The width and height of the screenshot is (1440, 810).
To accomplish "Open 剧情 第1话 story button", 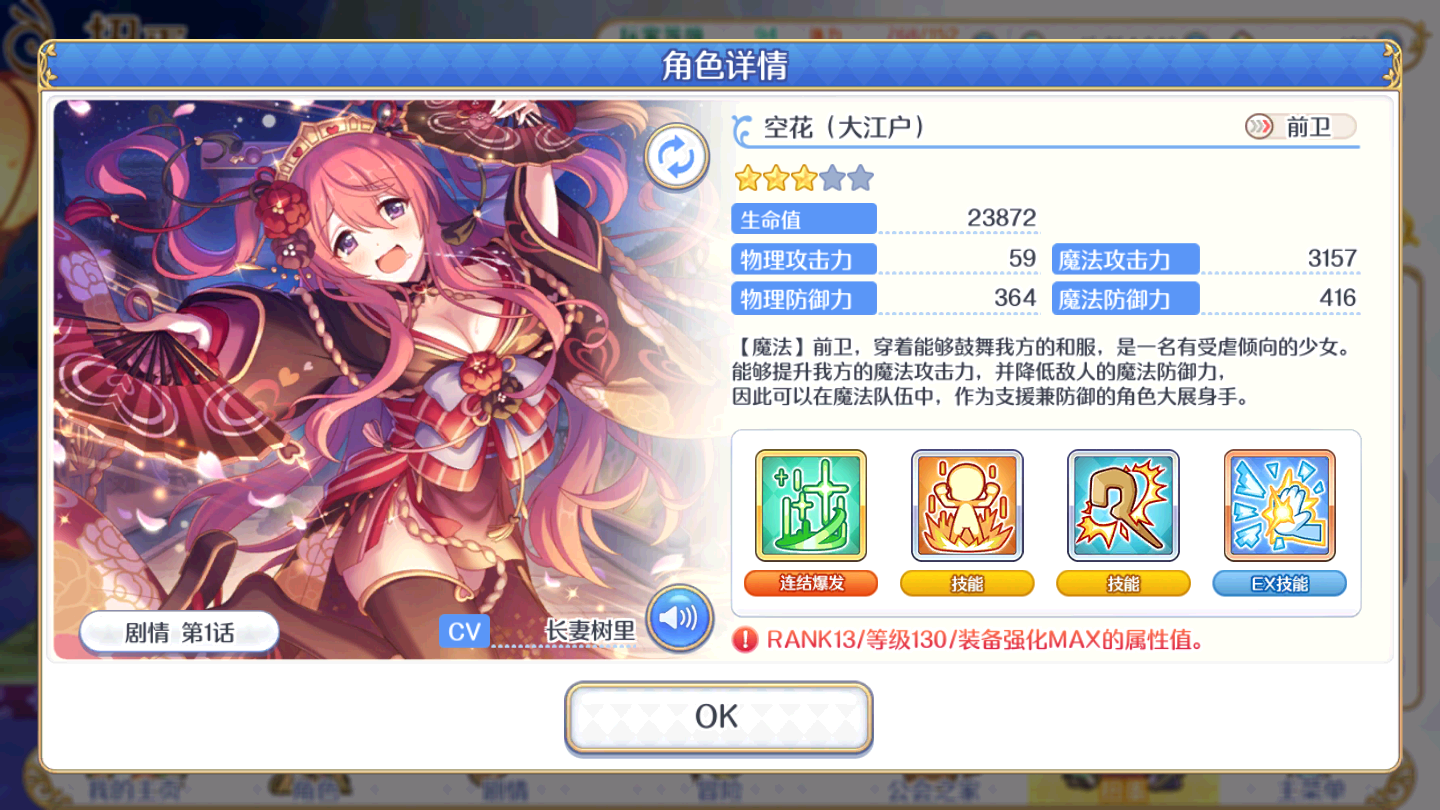I will [179, 632].
